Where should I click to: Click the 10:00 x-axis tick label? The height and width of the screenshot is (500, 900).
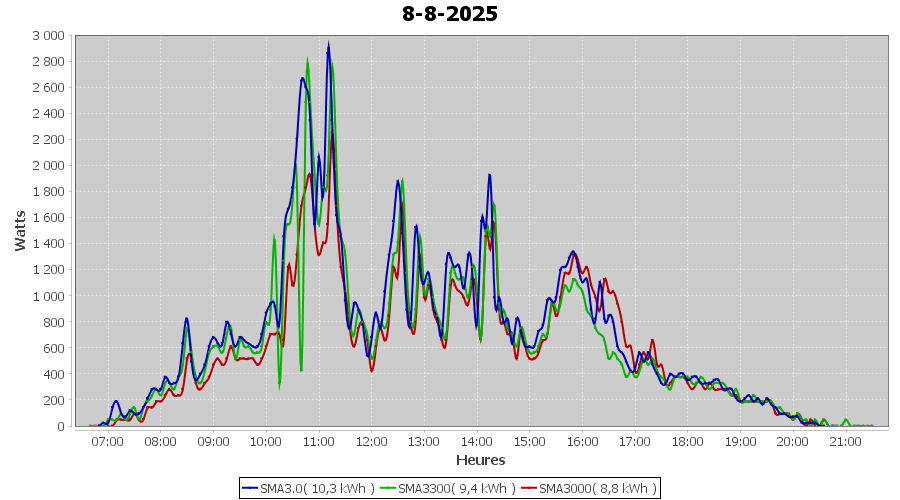(x=266, y=442)
